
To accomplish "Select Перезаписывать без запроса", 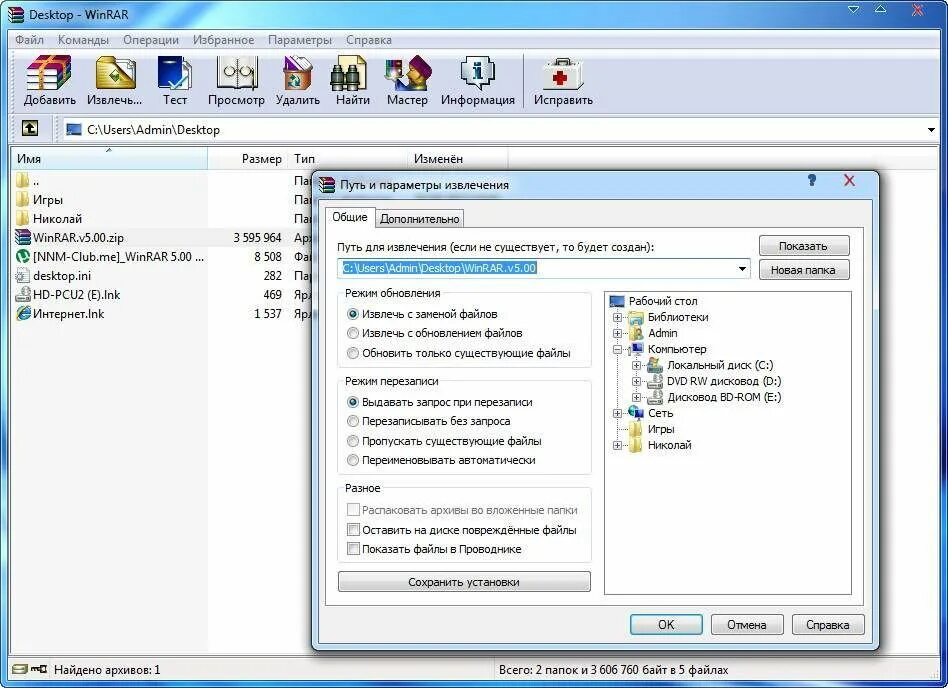I will tap(353, 421).
